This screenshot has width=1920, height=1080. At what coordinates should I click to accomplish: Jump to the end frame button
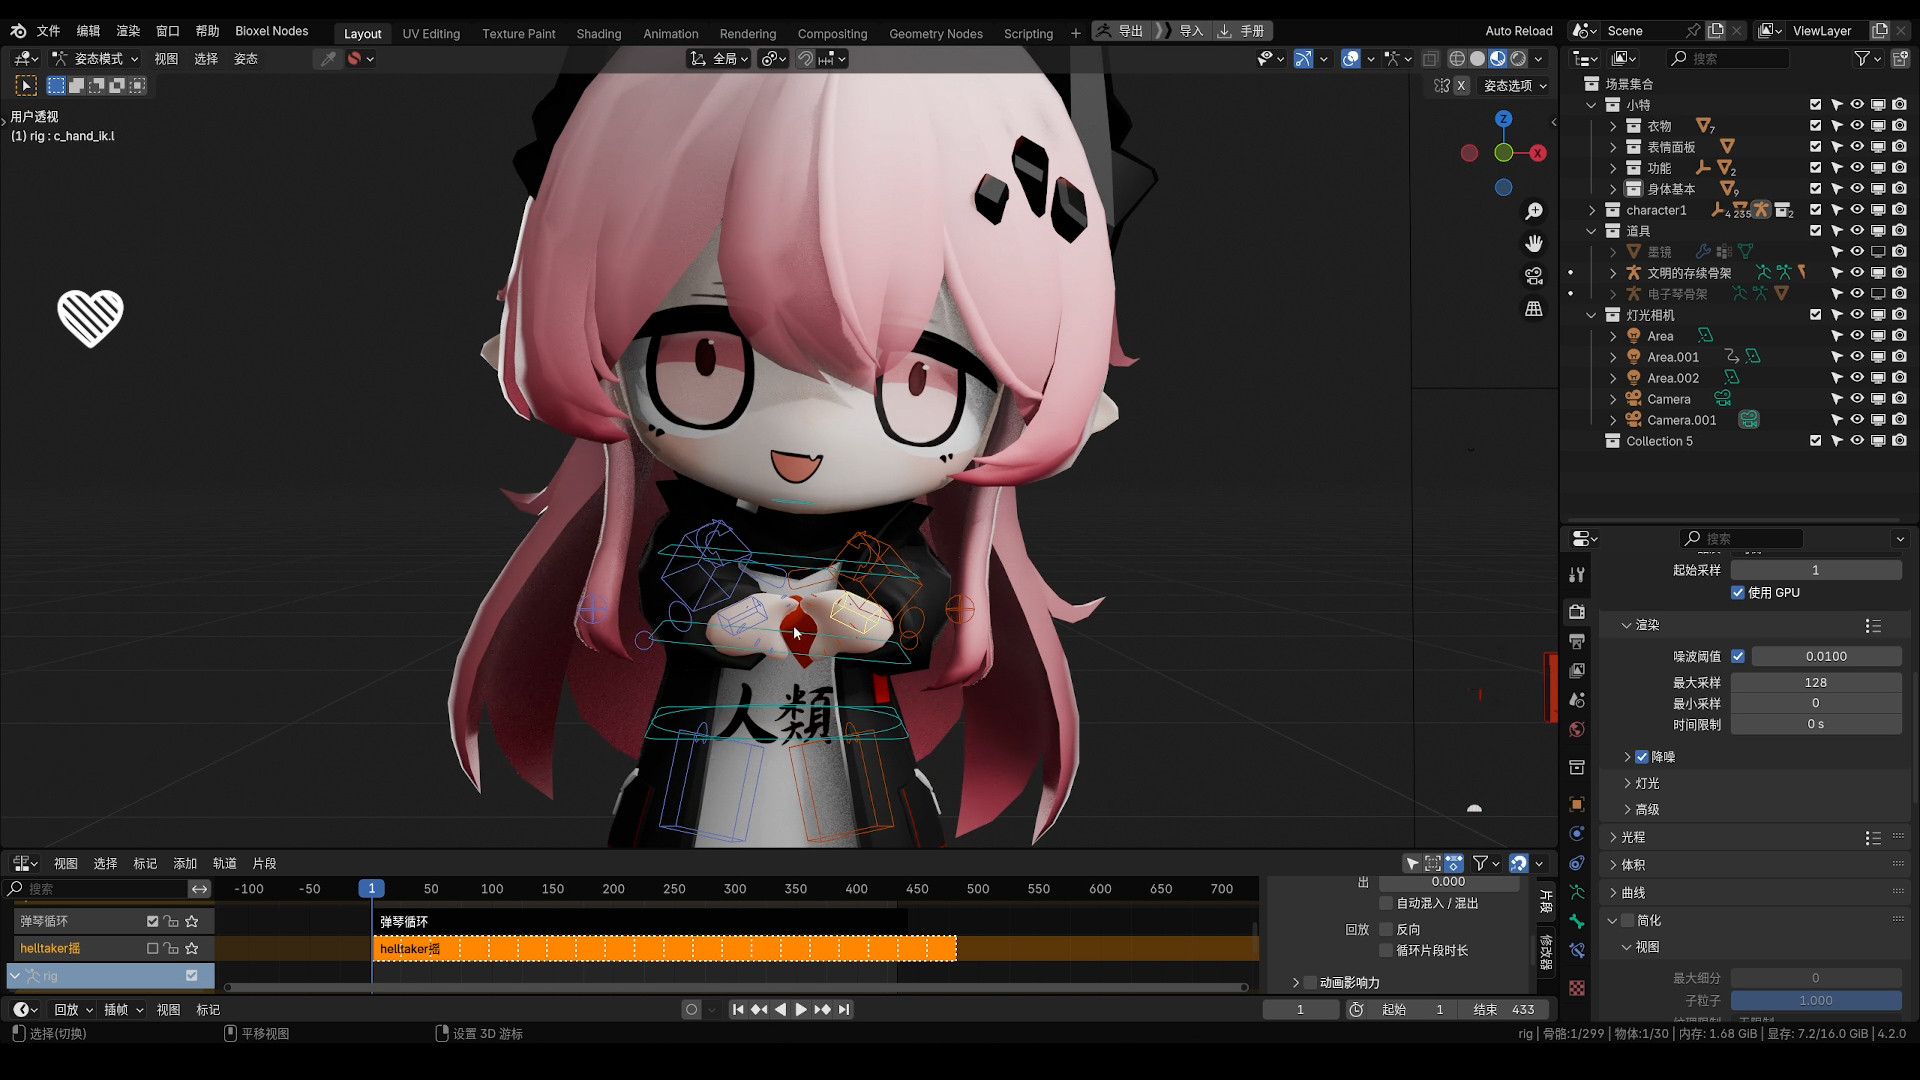click(844, 1010)
